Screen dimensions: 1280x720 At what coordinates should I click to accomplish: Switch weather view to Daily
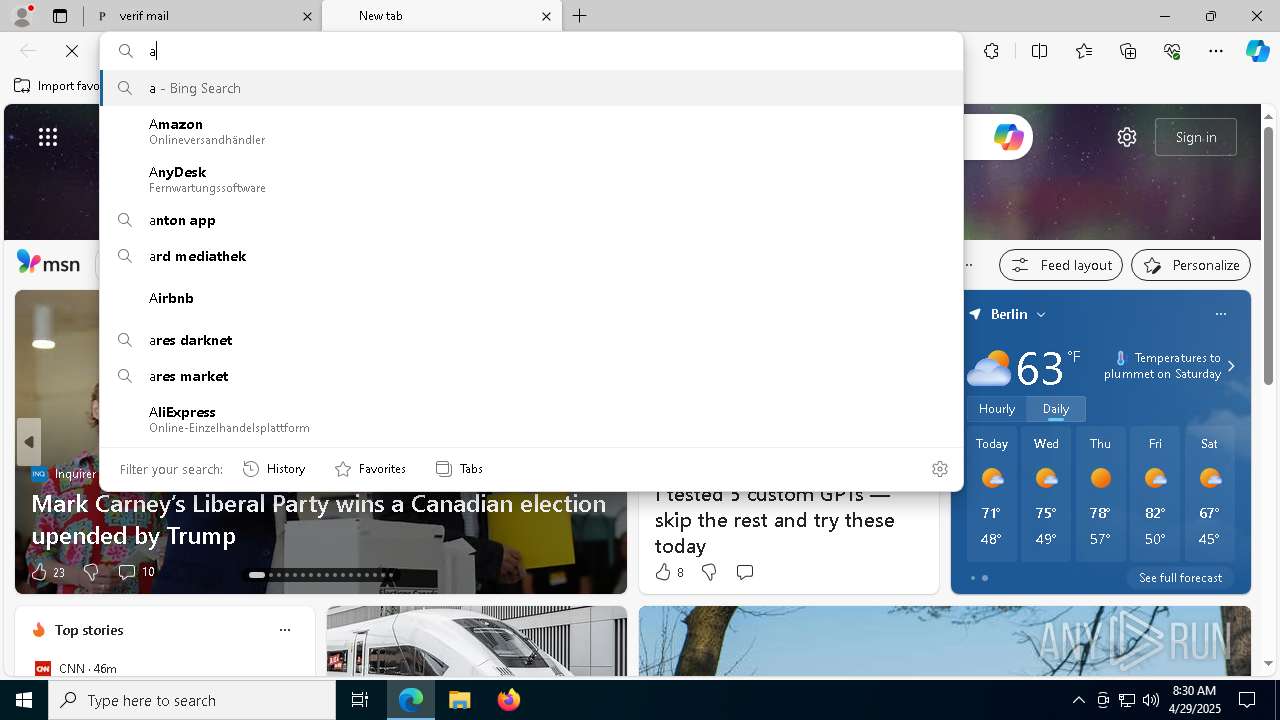coord(1056,409)
